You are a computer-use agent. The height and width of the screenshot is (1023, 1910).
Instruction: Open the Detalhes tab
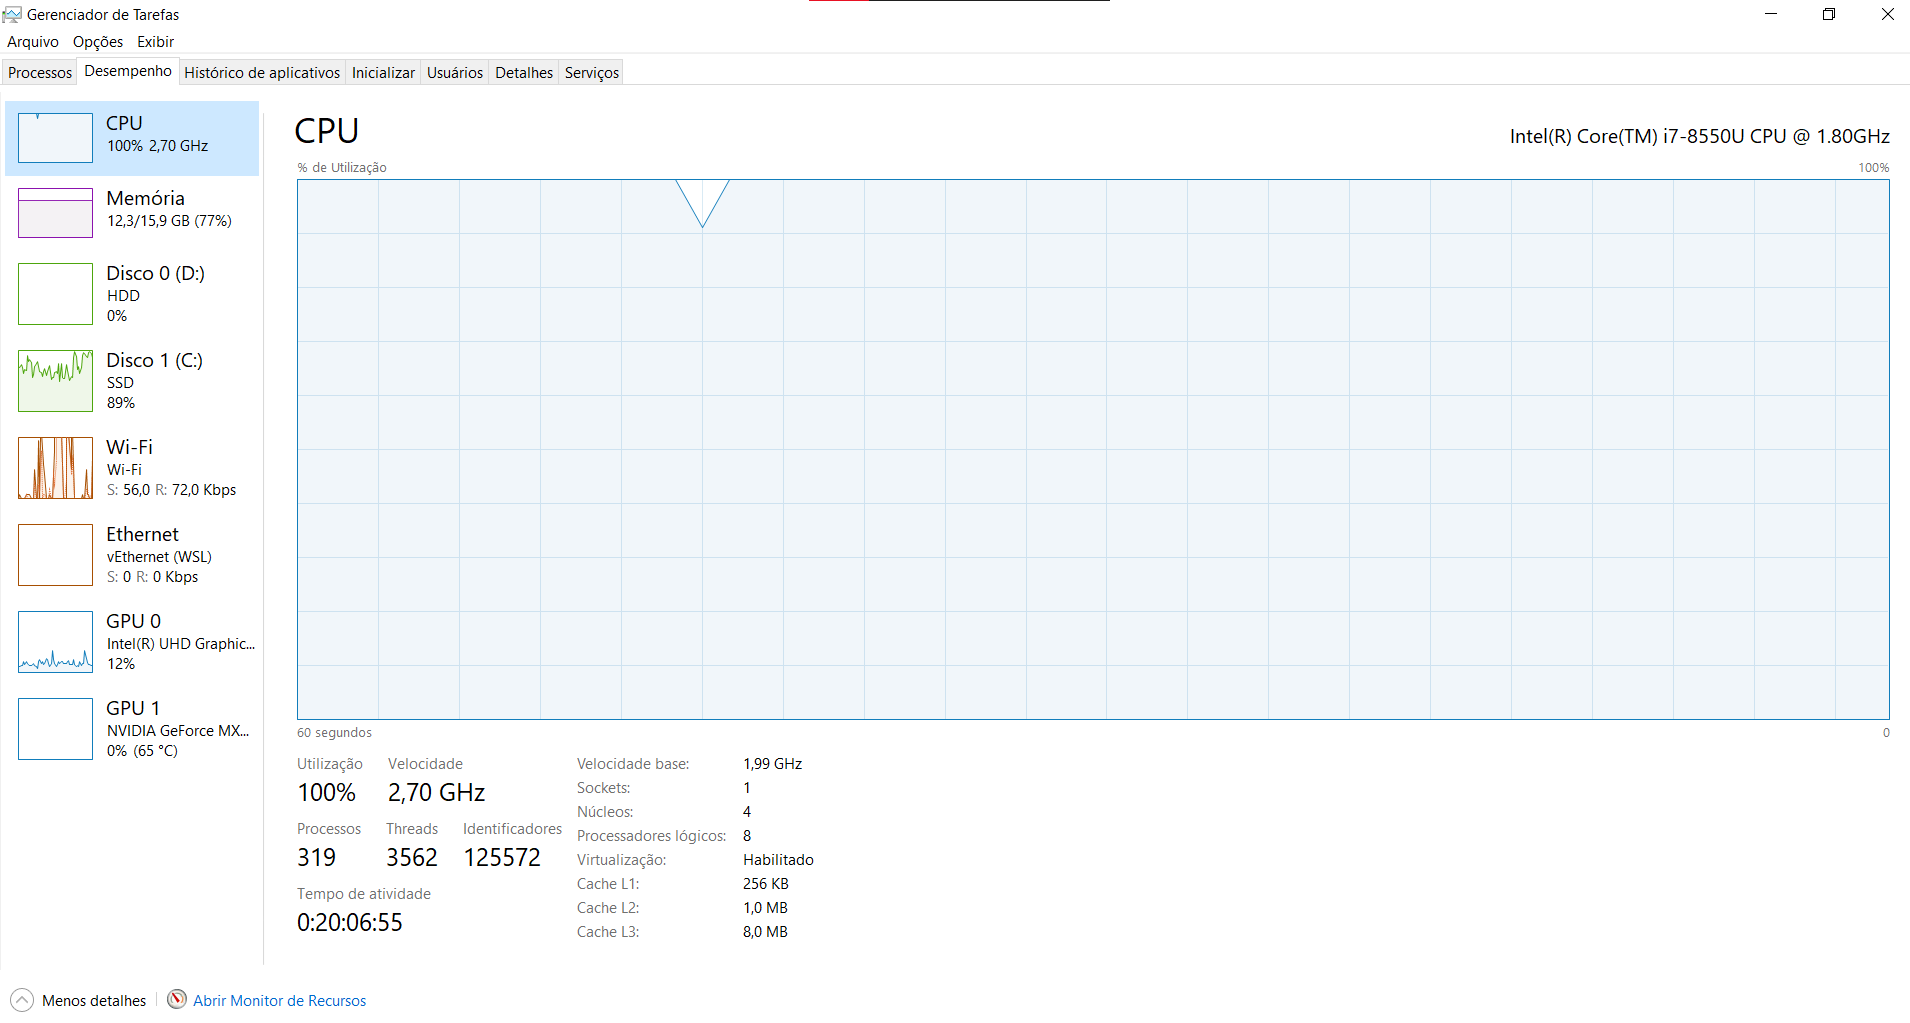(524, 73)
